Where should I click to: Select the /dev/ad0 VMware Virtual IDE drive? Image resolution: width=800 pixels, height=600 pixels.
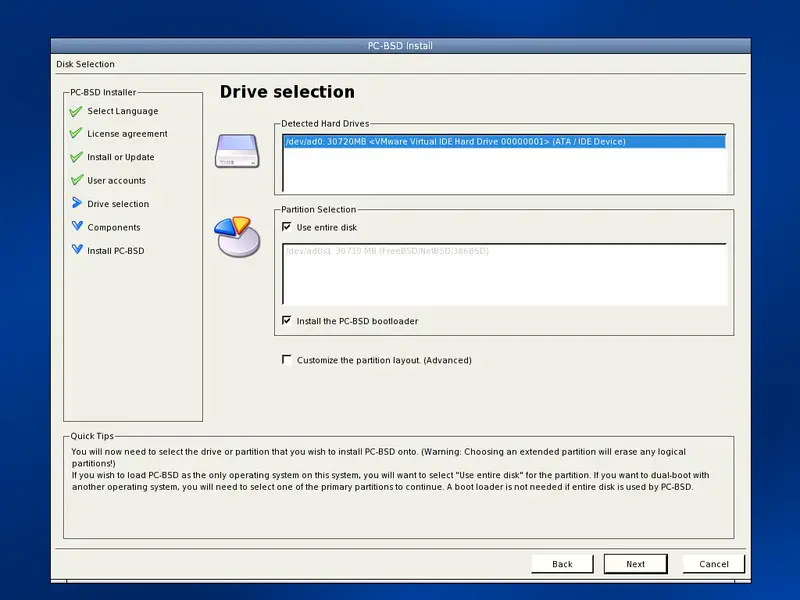(504, 142)
